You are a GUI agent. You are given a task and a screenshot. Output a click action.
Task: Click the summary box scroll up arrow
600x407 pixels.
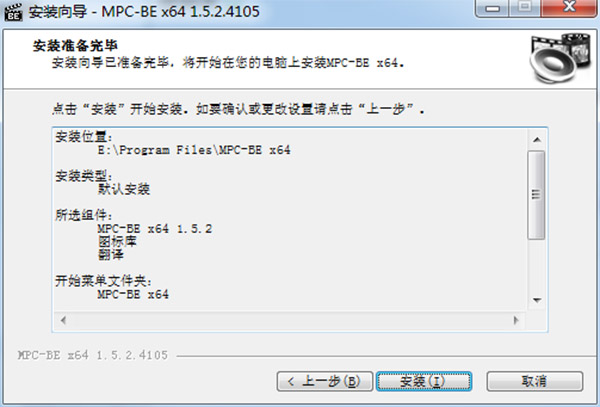tap(537, 140)
